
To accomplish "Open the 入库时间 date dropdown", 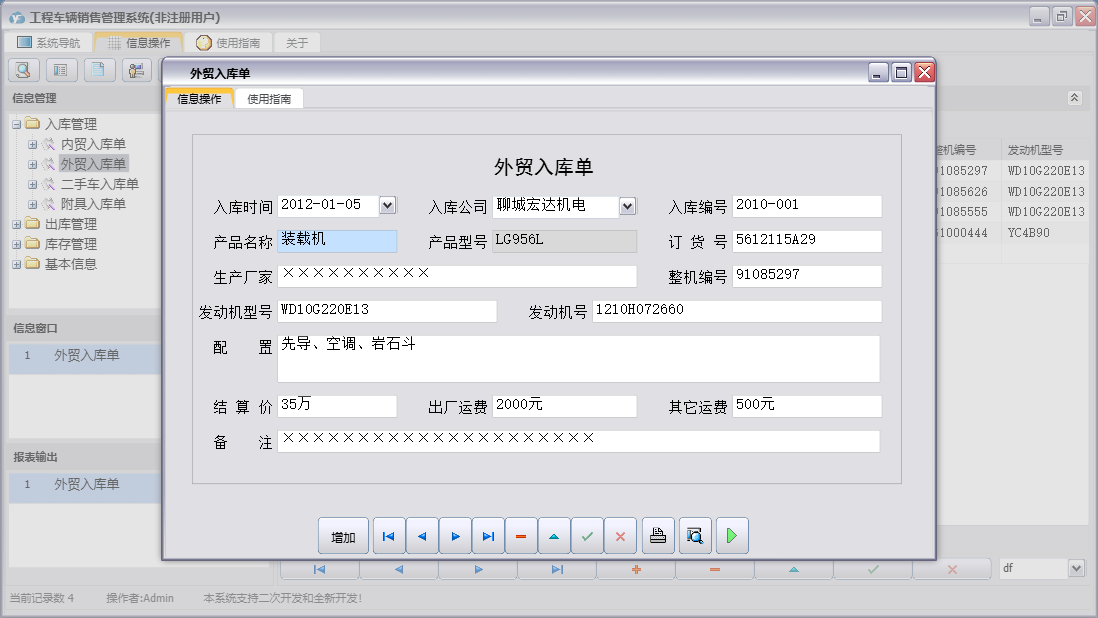I will pos(385,205).
